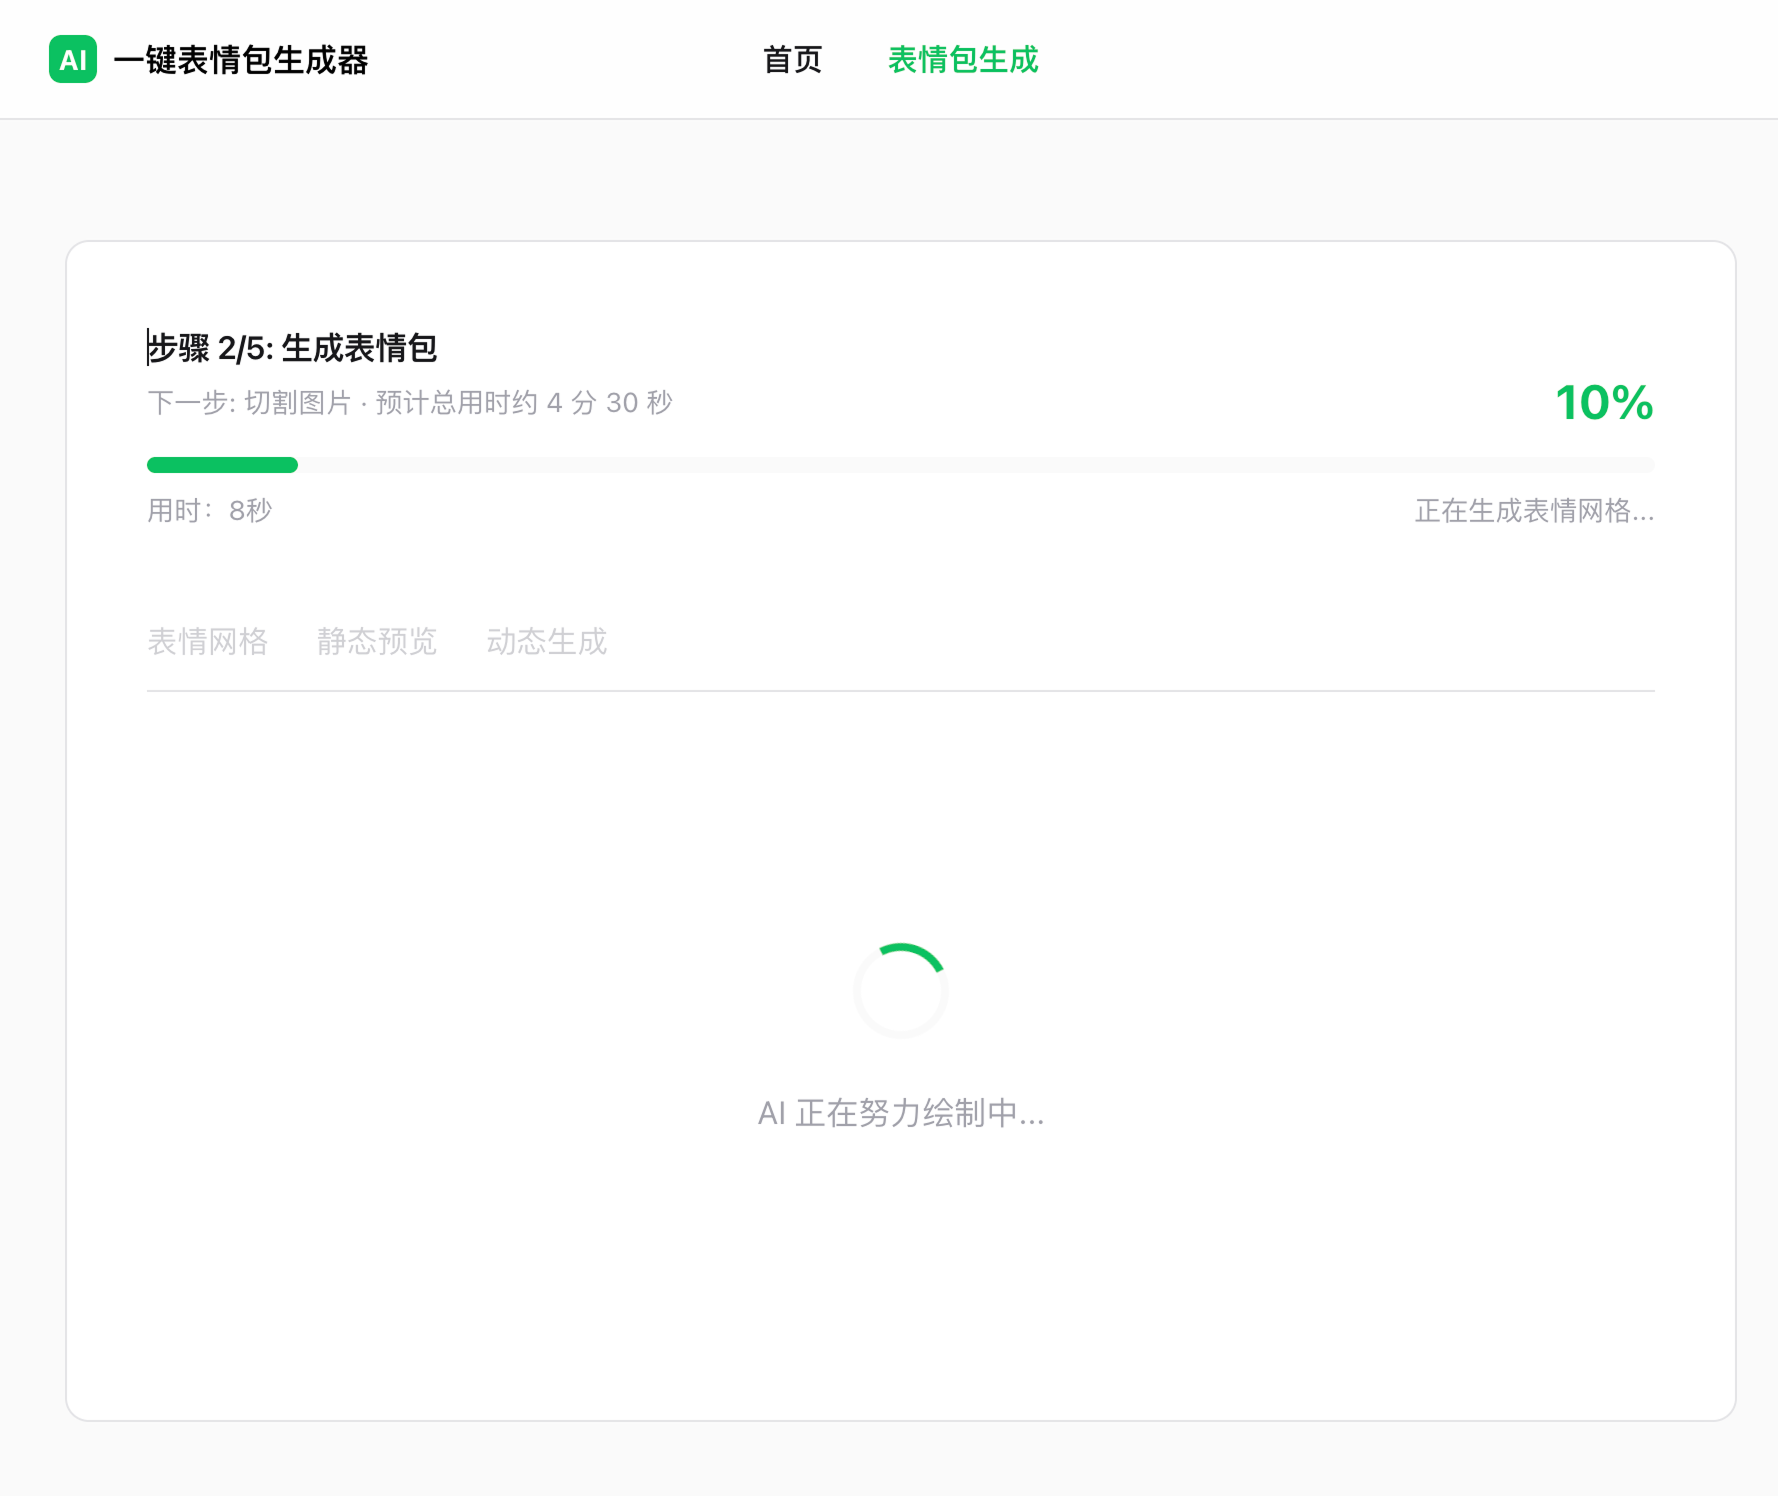Screen dimensions: 1778x1496
Task: Click the 下一步: 切割图片 hint text
Action: click(249, 403)
